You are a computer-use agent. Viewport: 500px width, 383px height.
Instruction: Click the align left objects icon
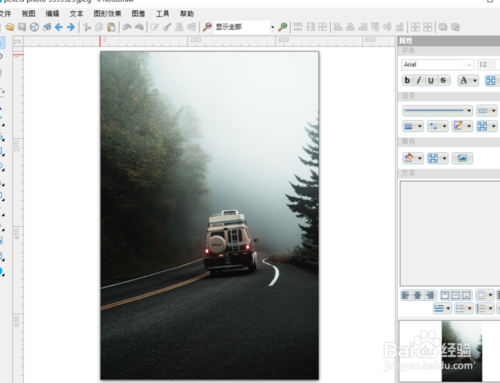tap(338, 27)
